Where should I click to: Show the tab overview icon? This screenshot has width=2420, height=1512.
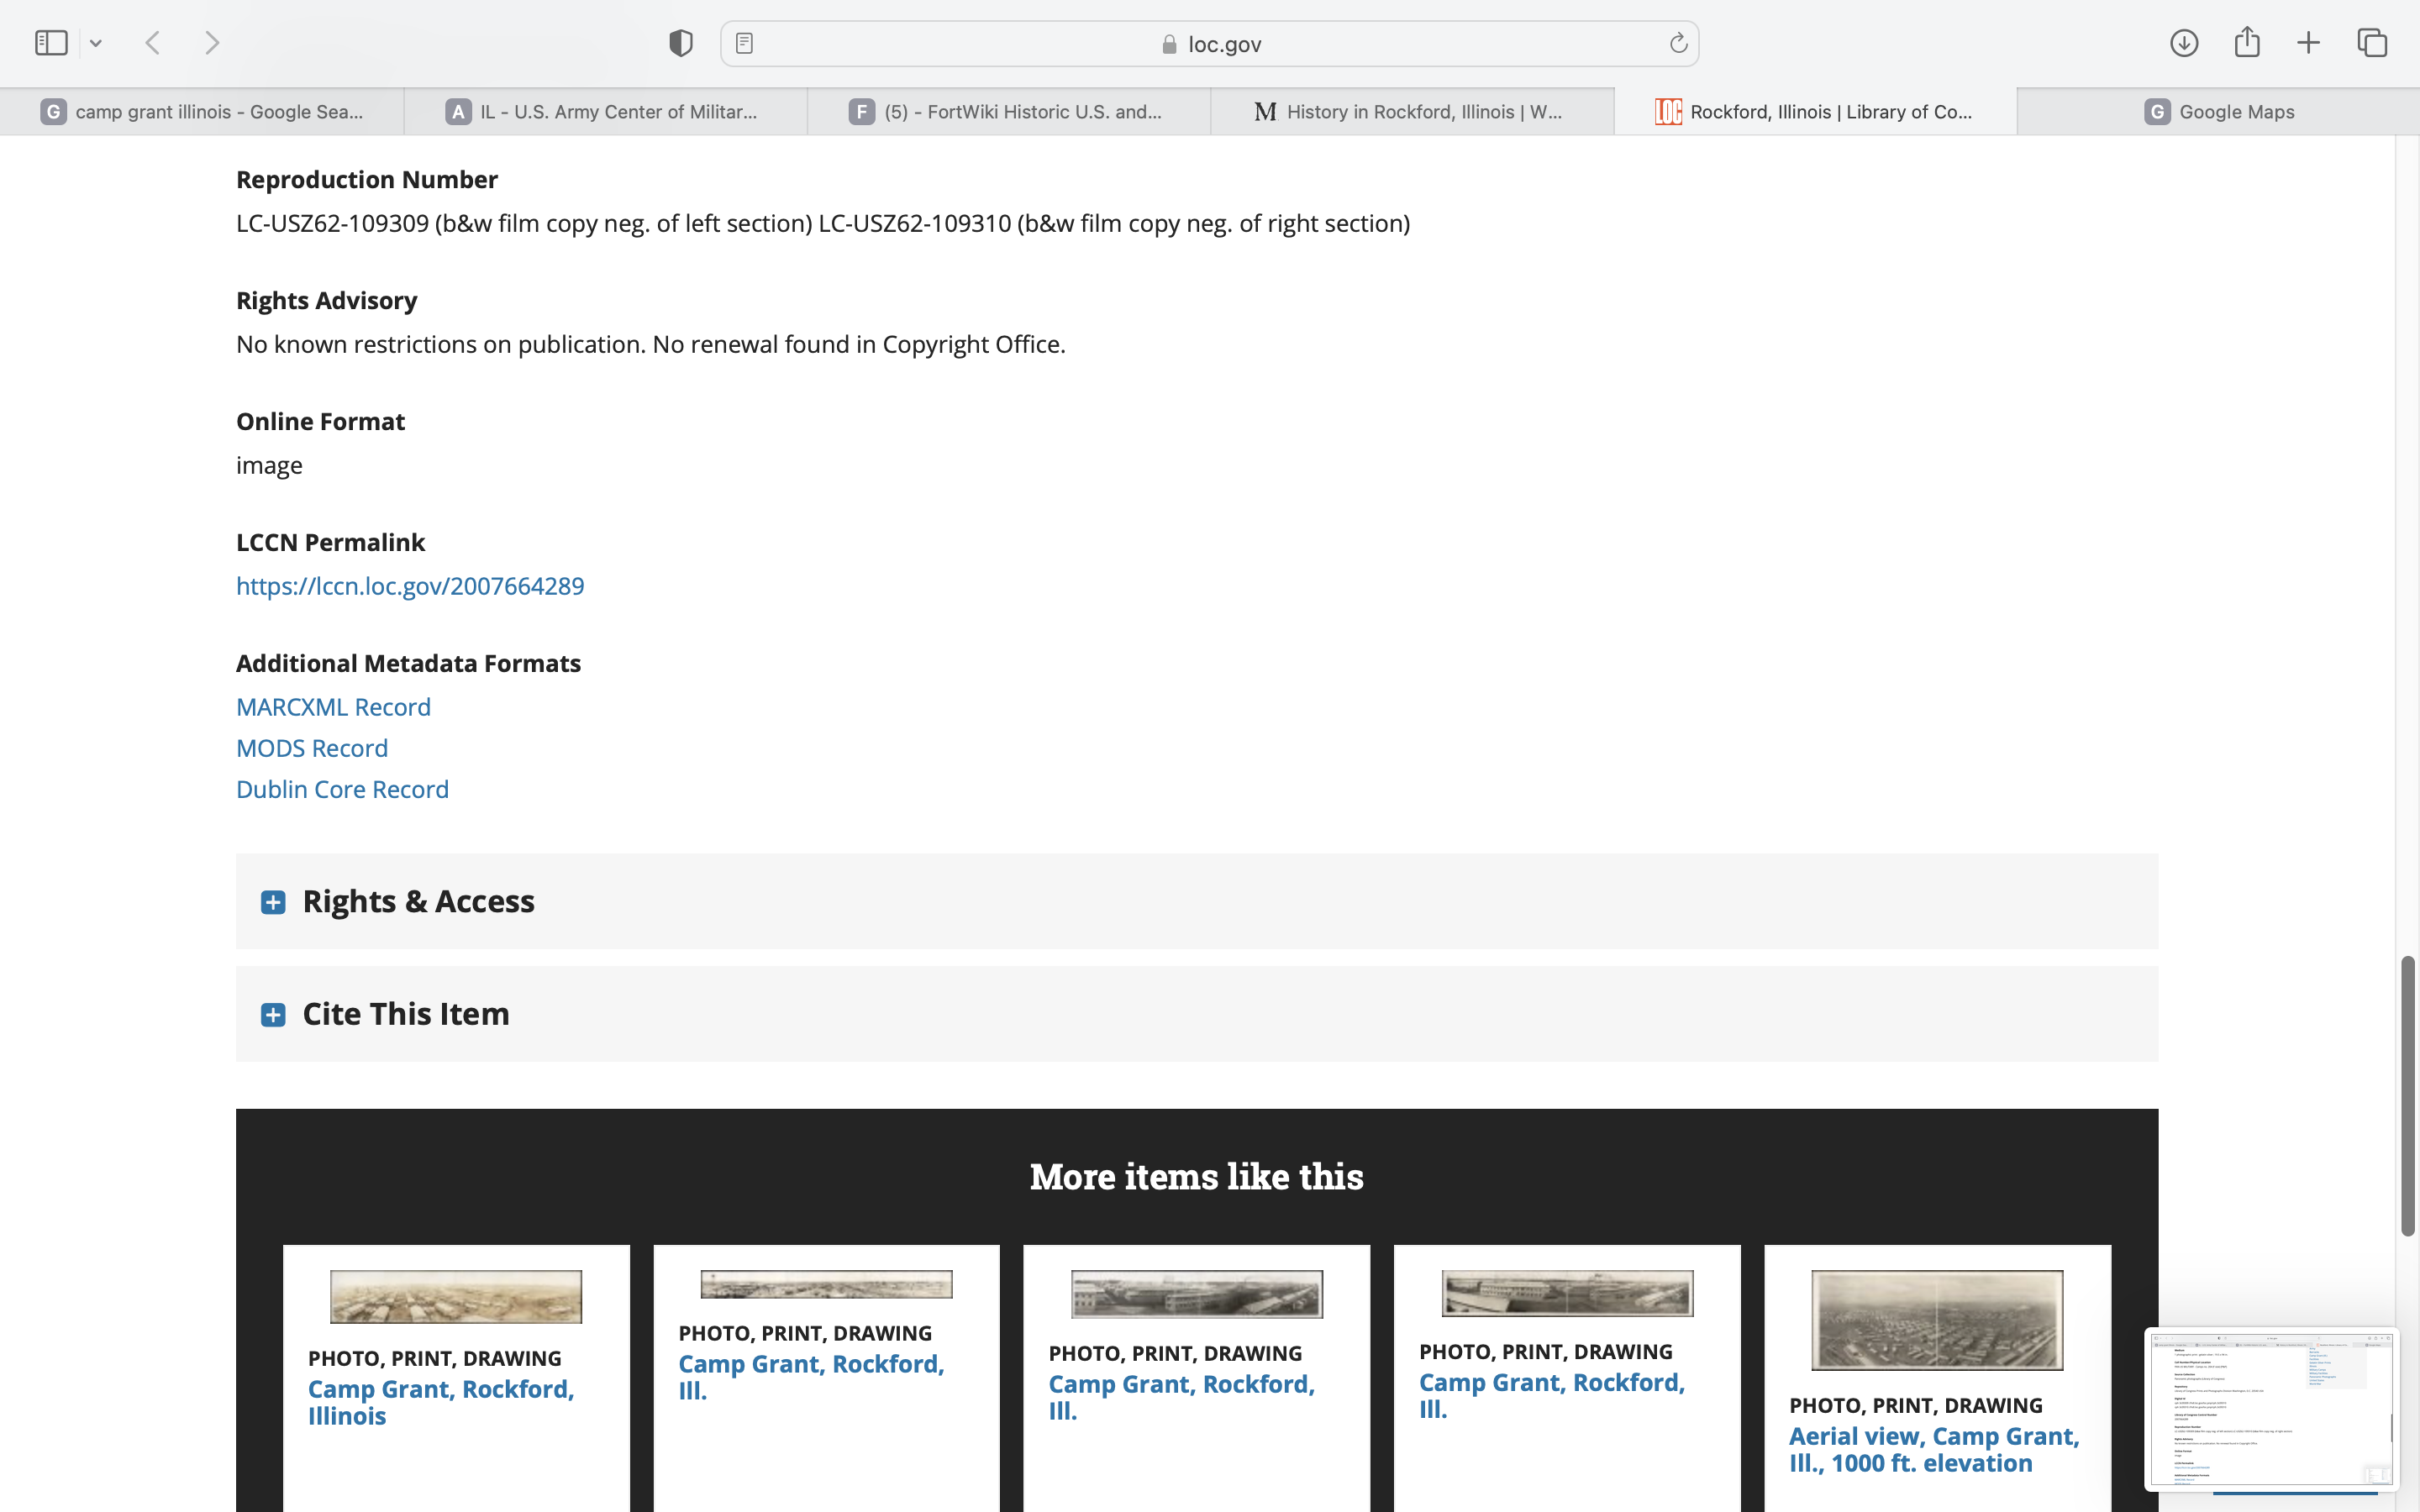(x=2372, y=43)
